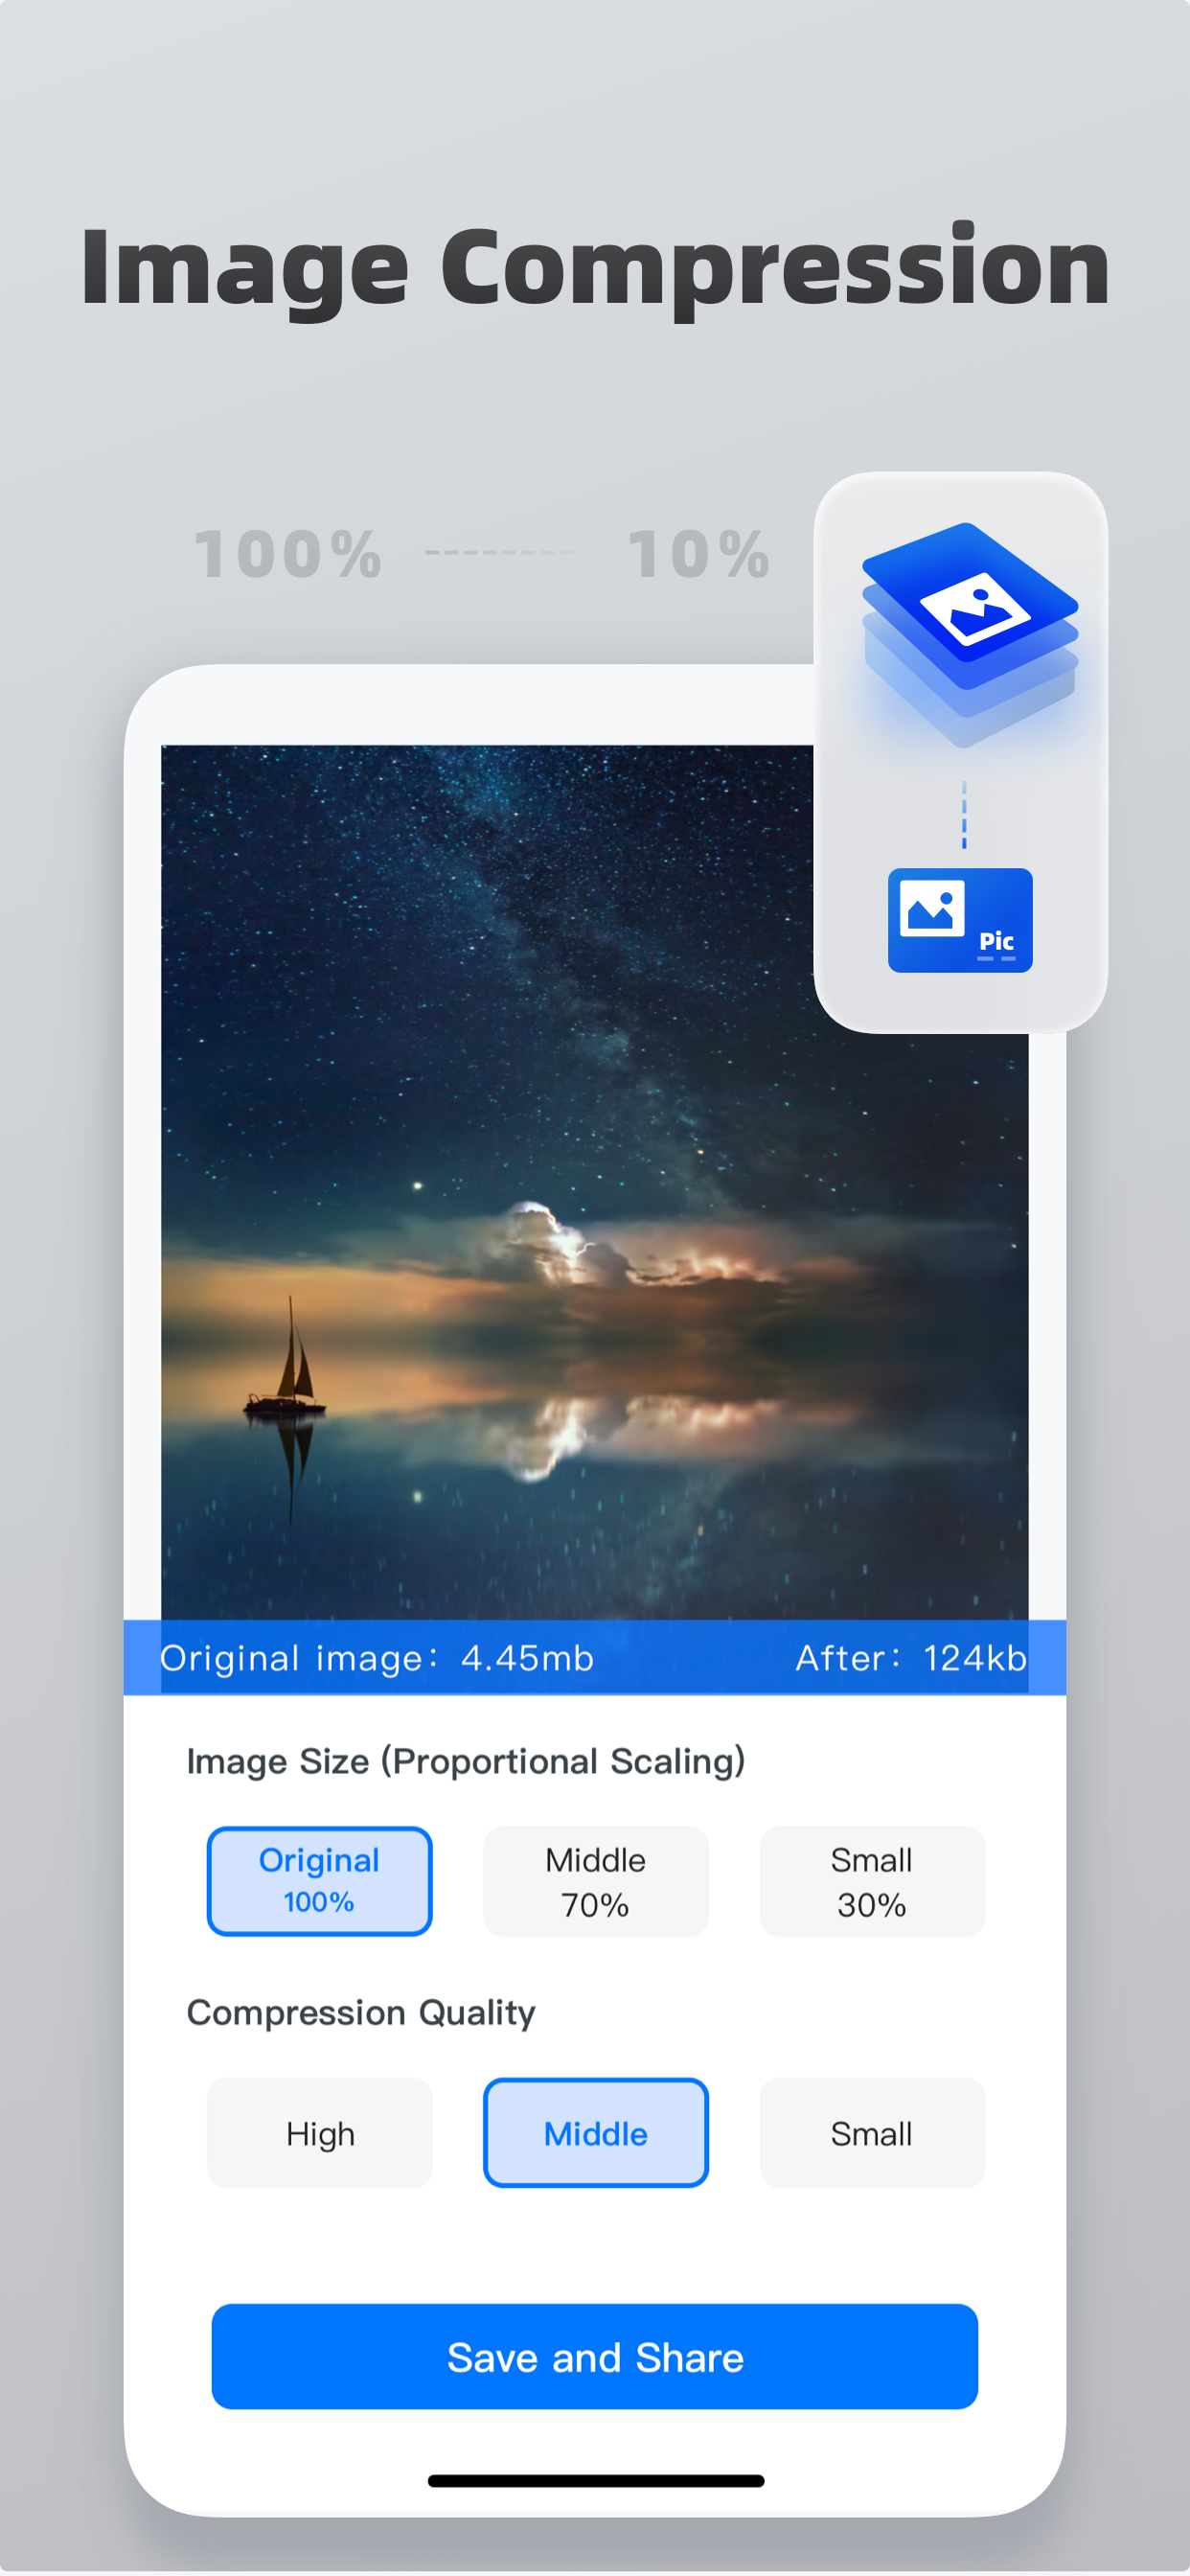
Task: Select Middle 70% image size
Action: (596, 1881)
